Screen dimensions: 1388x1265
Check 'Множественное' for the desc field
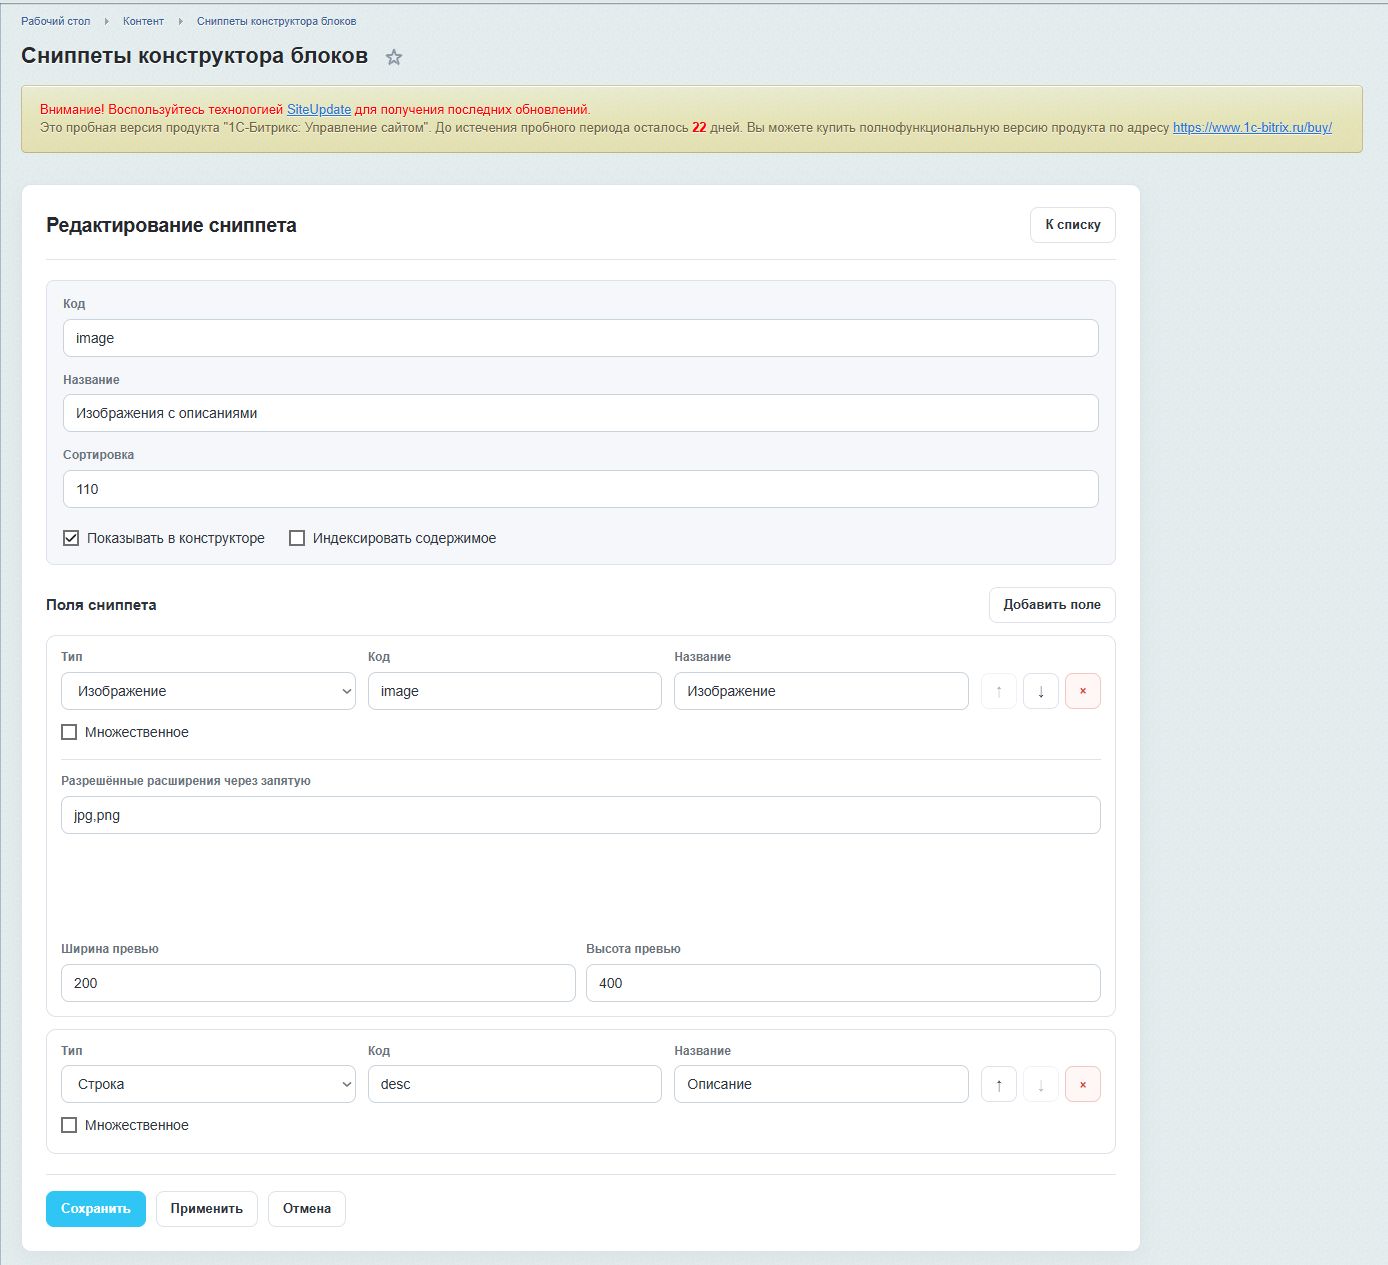[69, 1125]
